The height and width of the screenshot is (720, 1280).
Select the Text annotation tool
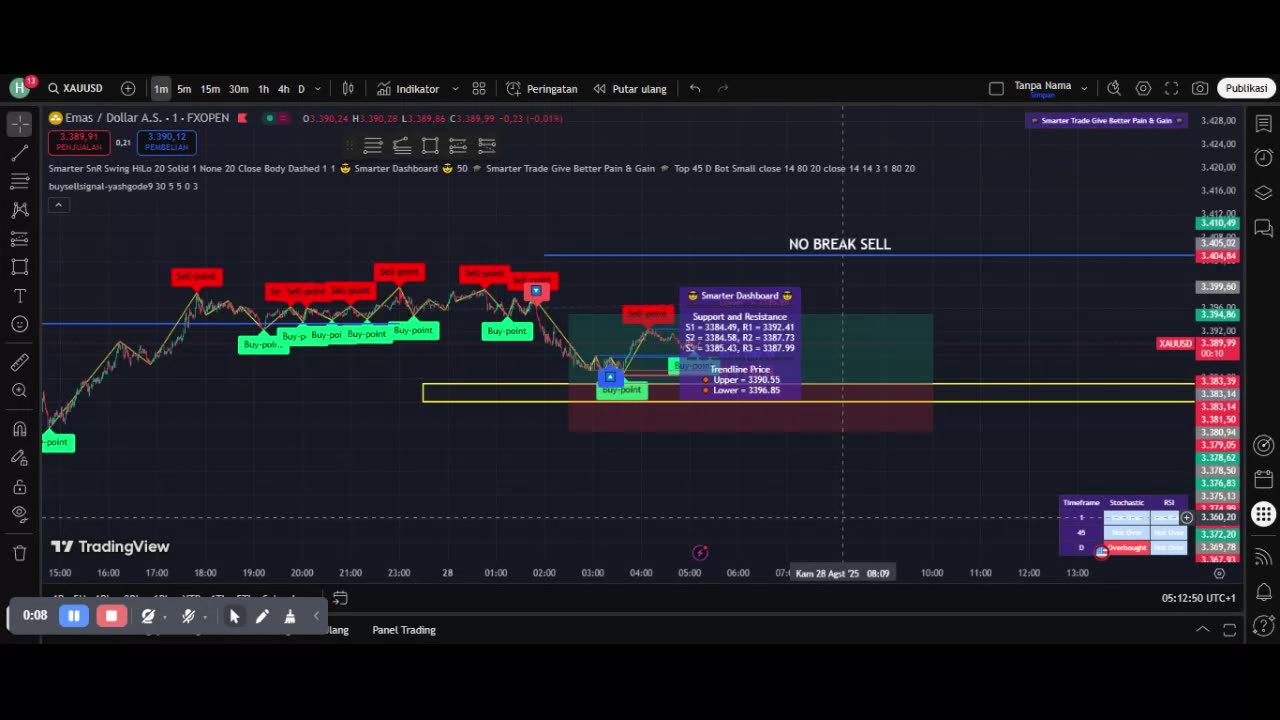pyautogui.click(x=19, y=296)
